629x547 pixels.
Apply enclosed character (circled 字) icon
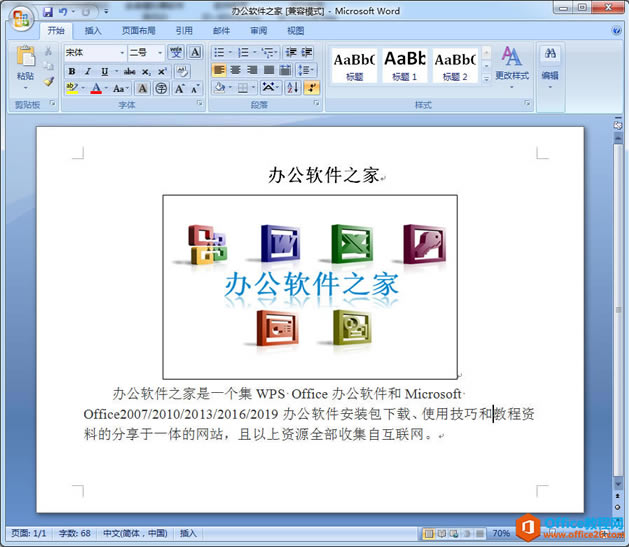(161, 88)
